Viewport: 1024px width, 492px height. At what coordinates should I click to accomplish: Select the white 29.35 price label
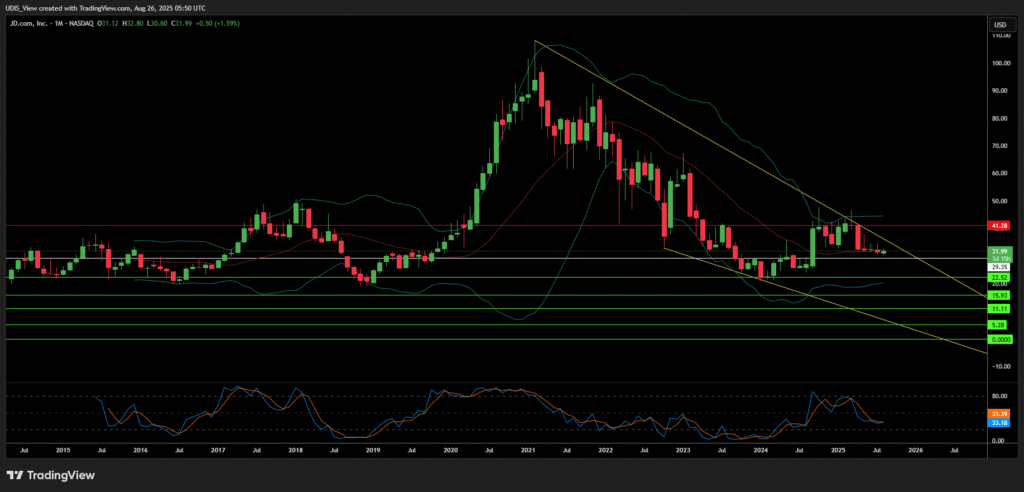click(999, 267)
